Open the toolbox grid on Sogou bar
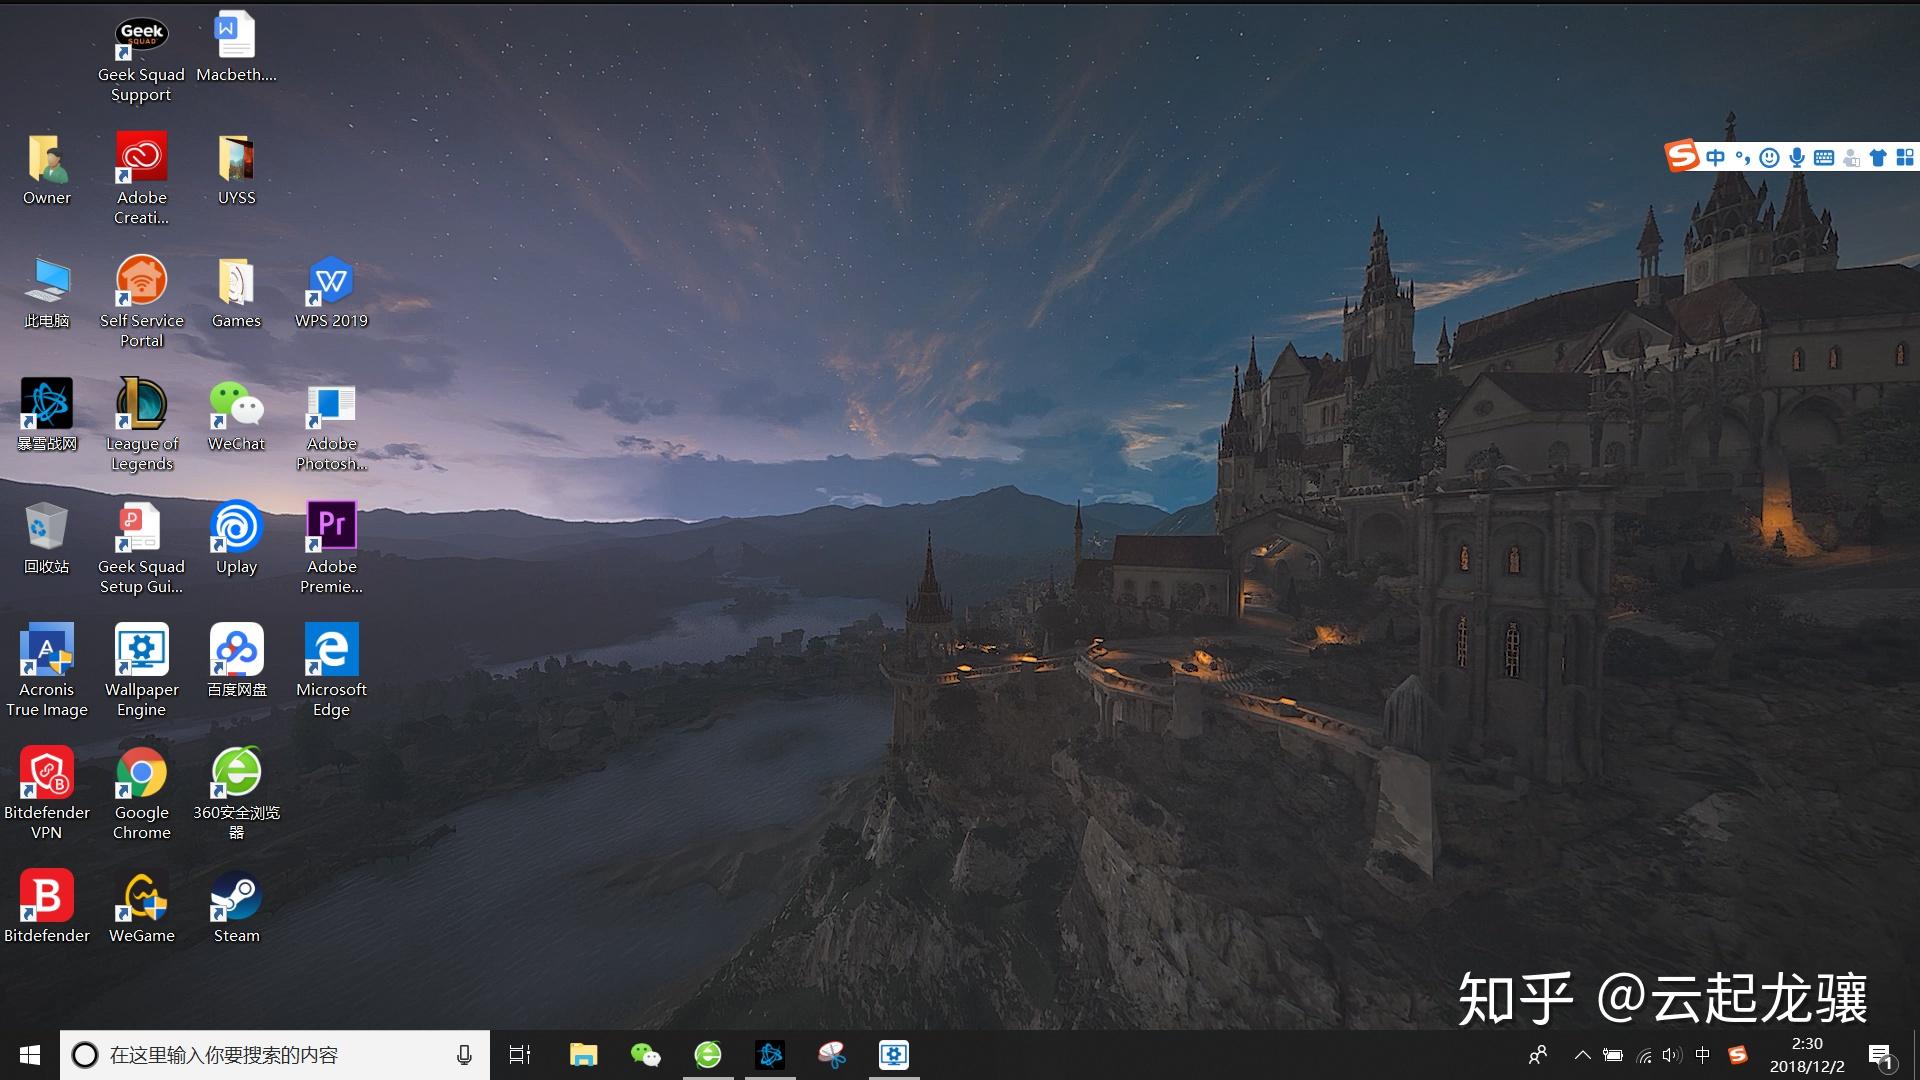 (1905, 157)
